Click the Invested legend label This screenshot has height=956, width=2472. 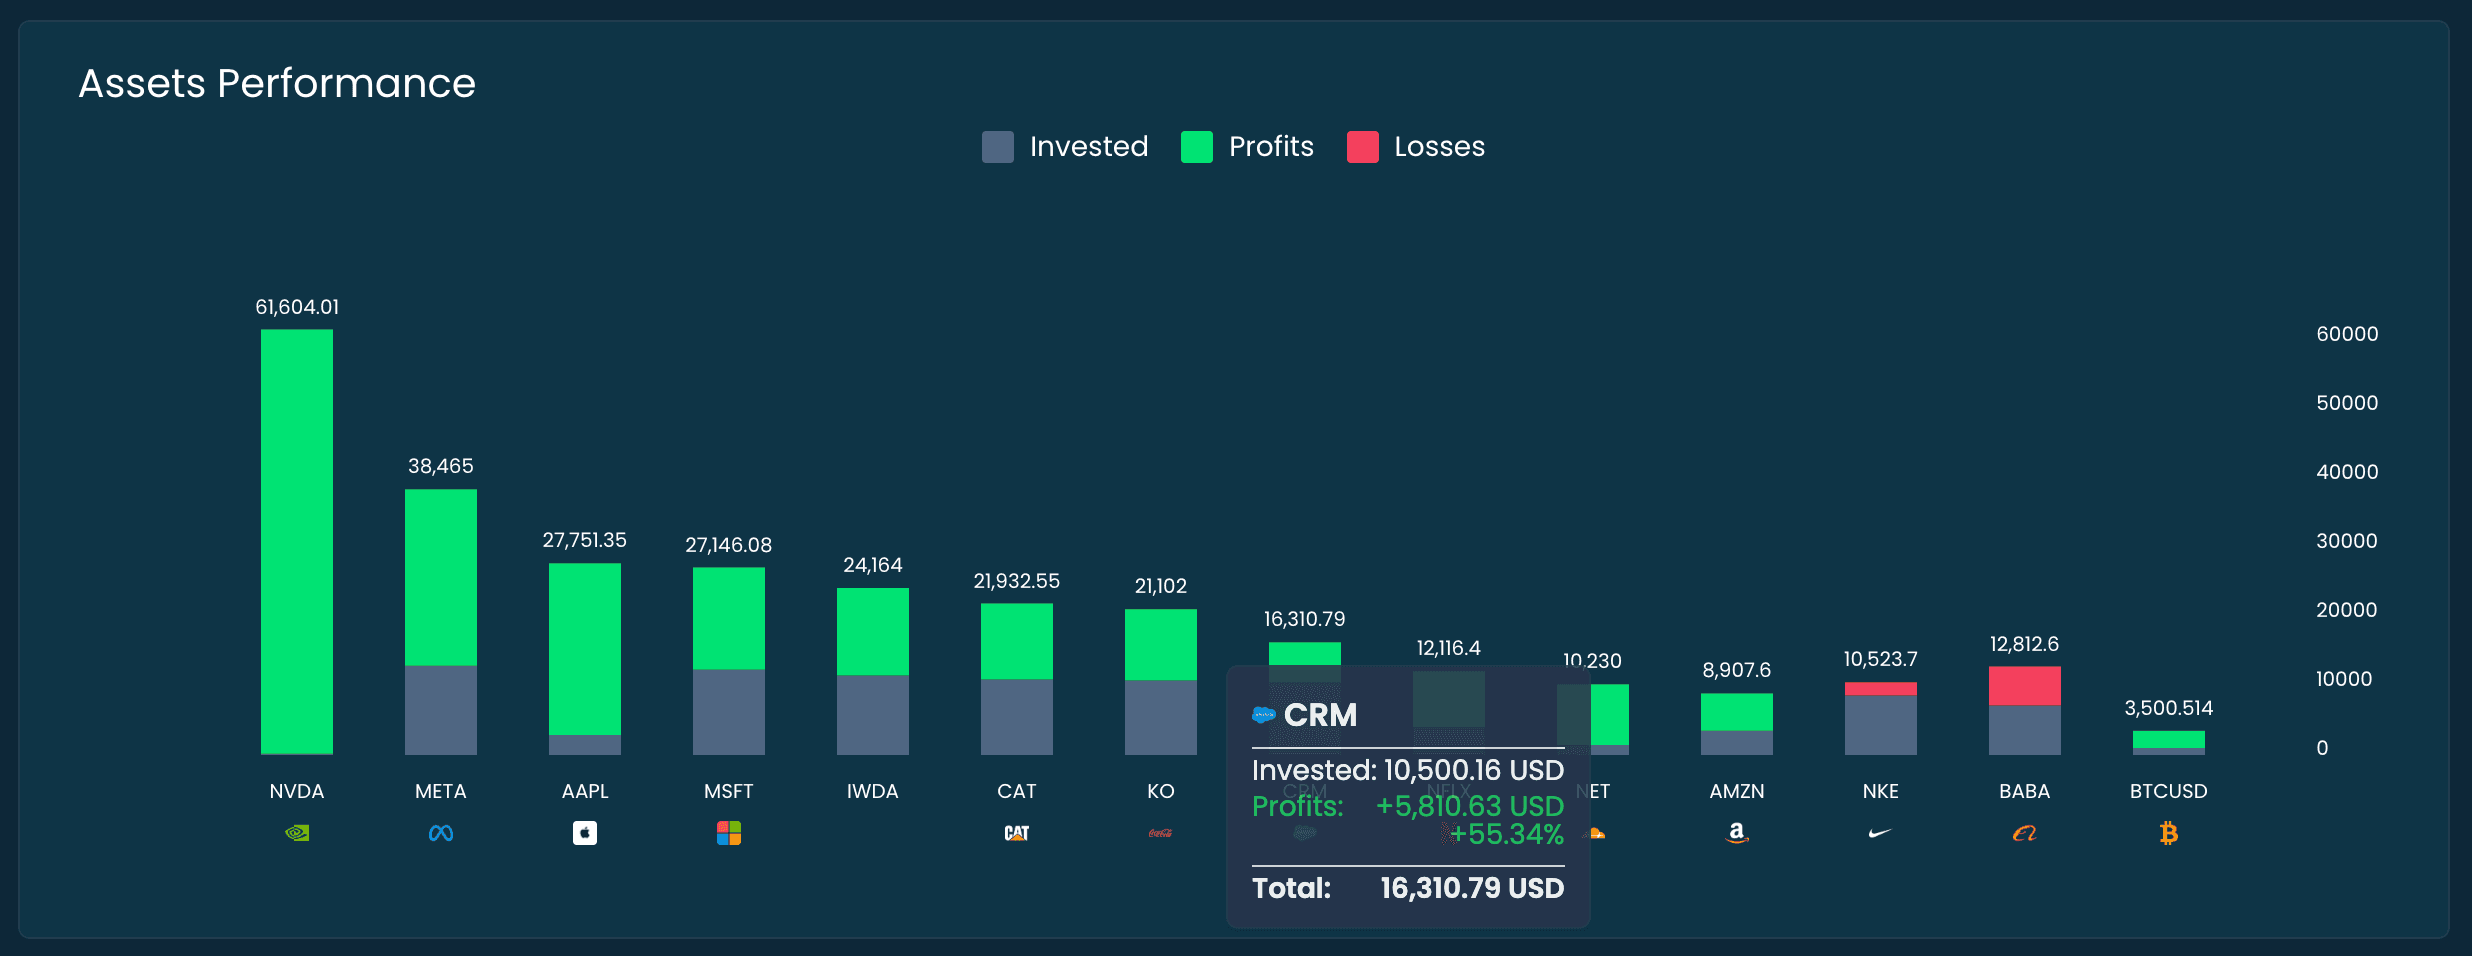pyautogui.click(x=1089, y=147)
